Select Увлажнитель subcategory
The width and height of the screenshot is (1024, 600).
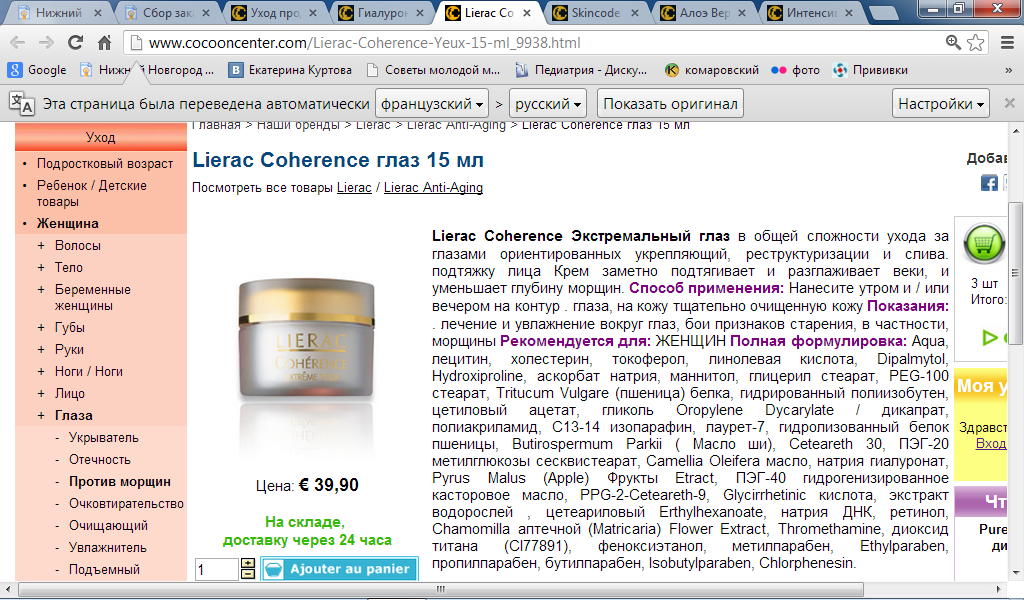pos(108,547)
